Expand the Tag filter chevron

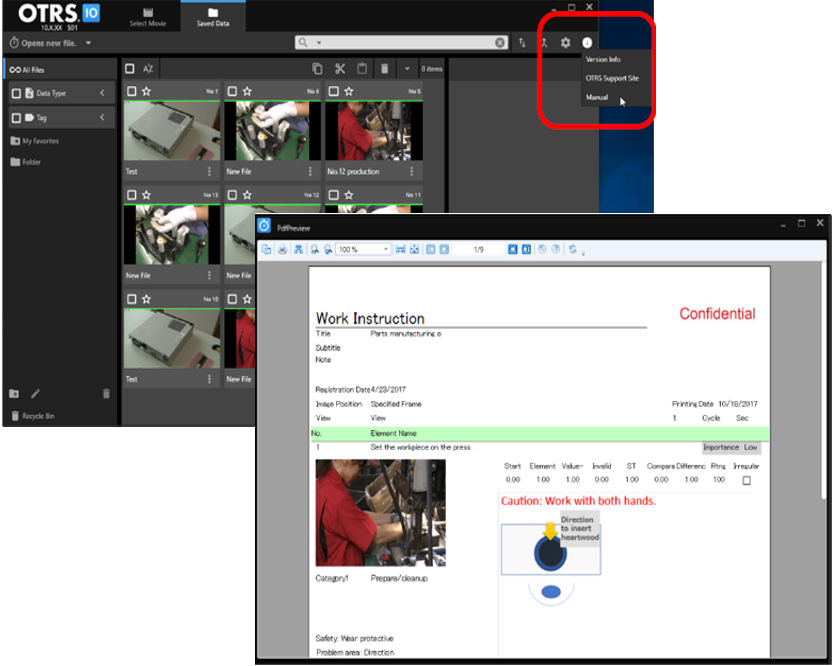pyautogui.click(x=102, y=118)
